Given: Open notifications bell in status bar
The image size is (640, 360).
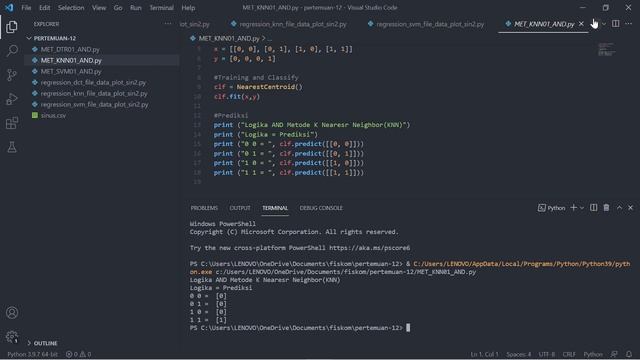Looking at the screenshot, I should coord(629,354).
